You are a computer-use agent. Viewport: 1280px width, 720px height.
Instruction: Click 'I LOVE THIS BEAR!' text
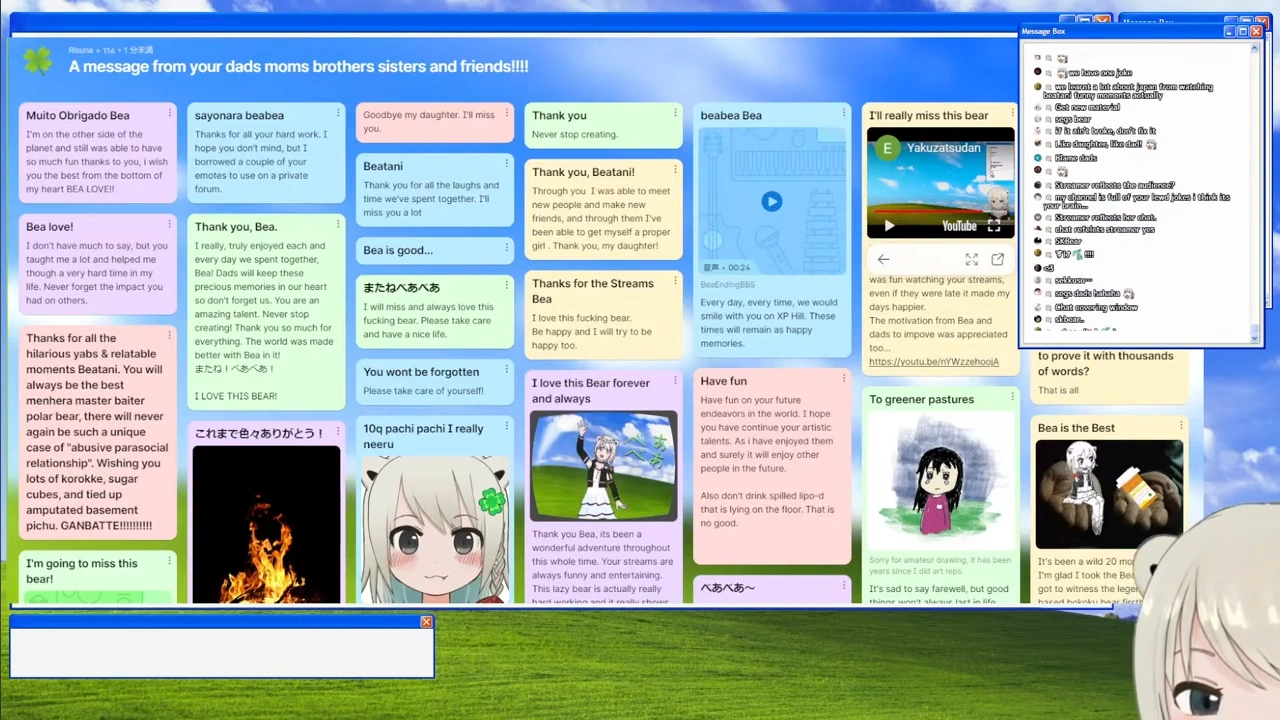tap(236, 396)
